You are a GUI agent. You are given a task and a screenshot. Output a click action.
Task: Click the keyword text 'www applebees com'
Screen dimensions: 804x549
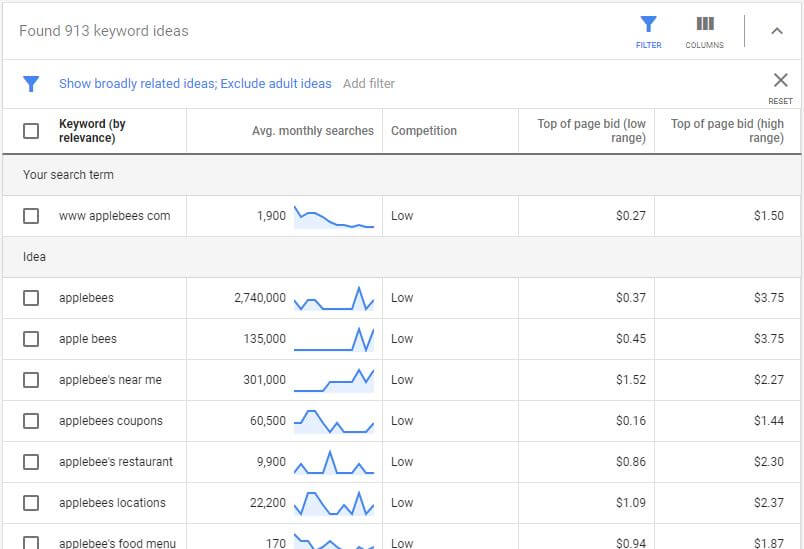click(114, 216)
